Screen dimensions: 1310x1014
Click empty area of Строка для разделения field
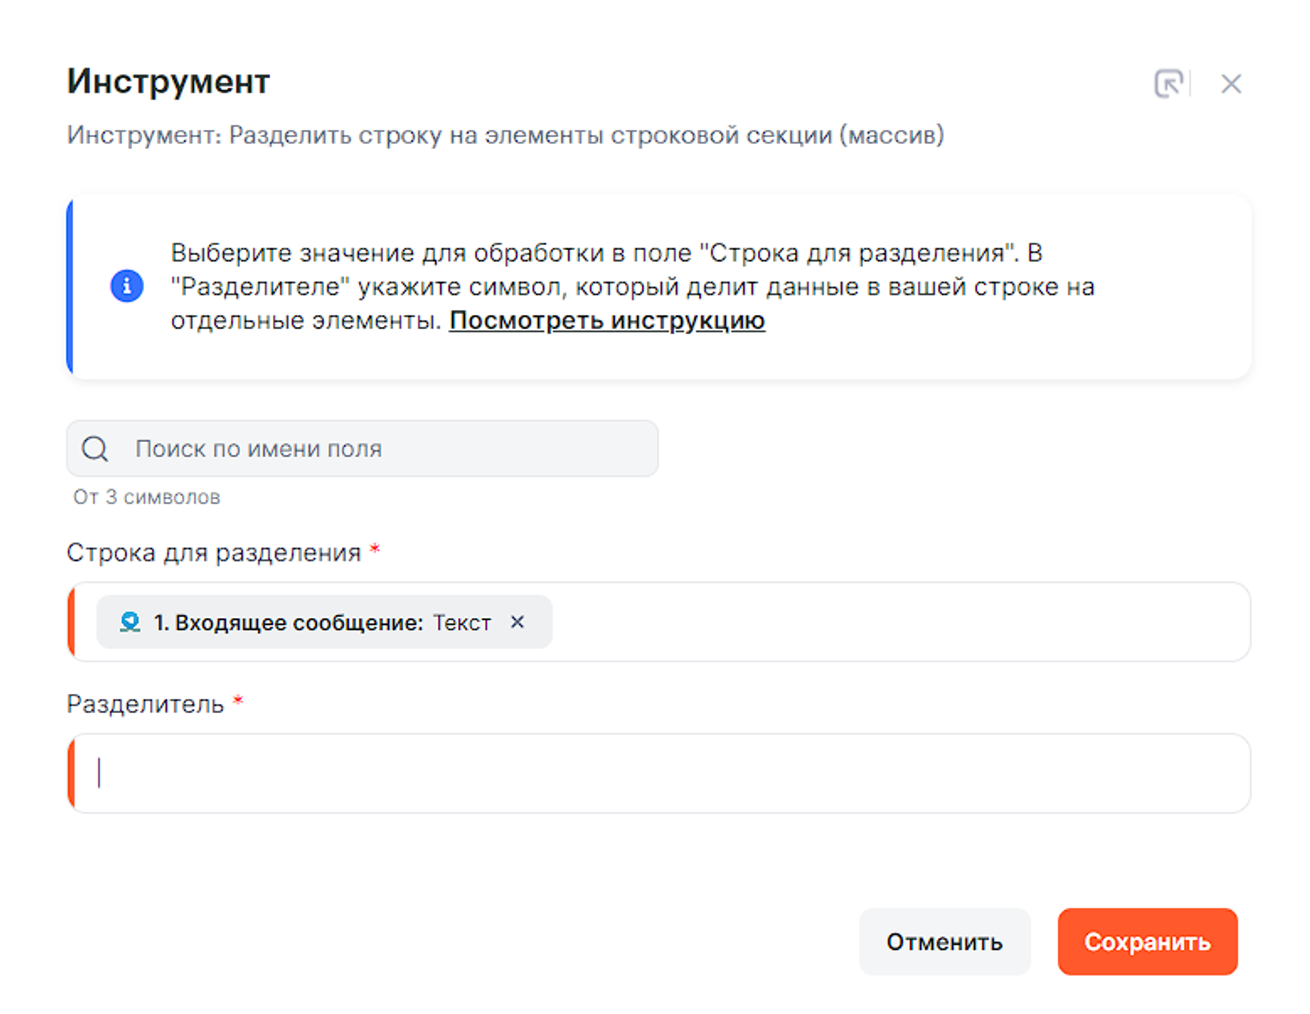pos(900,622)
